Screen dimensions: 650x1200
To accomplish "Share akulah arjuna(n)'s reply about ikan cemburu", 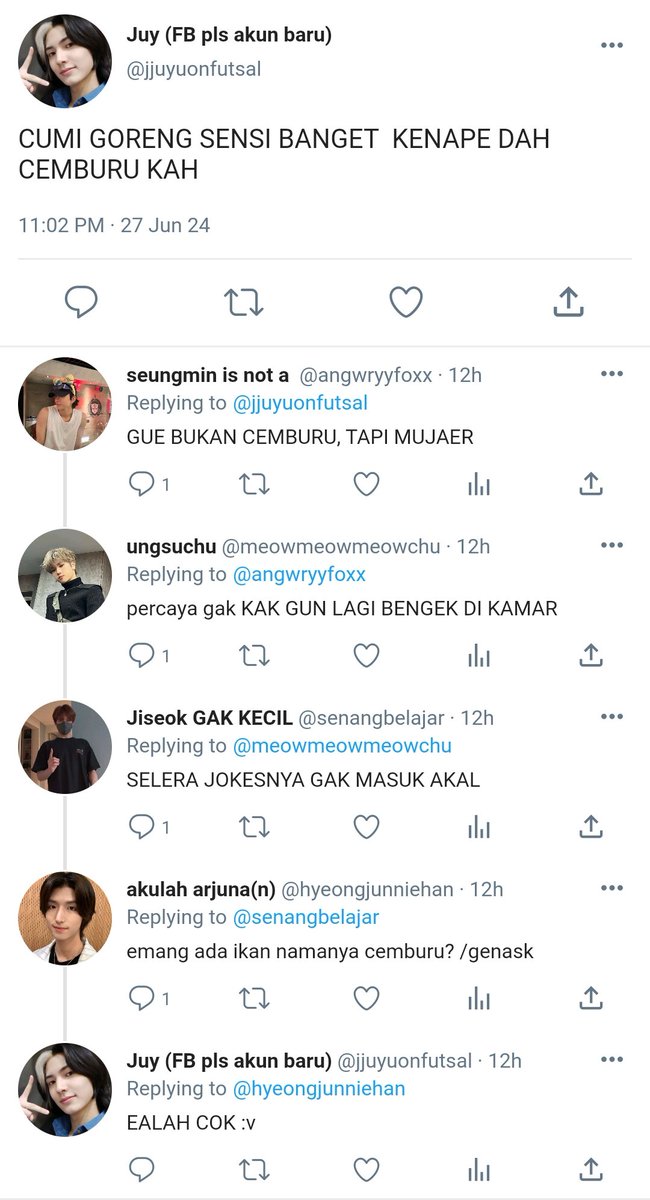I will pos(591,998).
